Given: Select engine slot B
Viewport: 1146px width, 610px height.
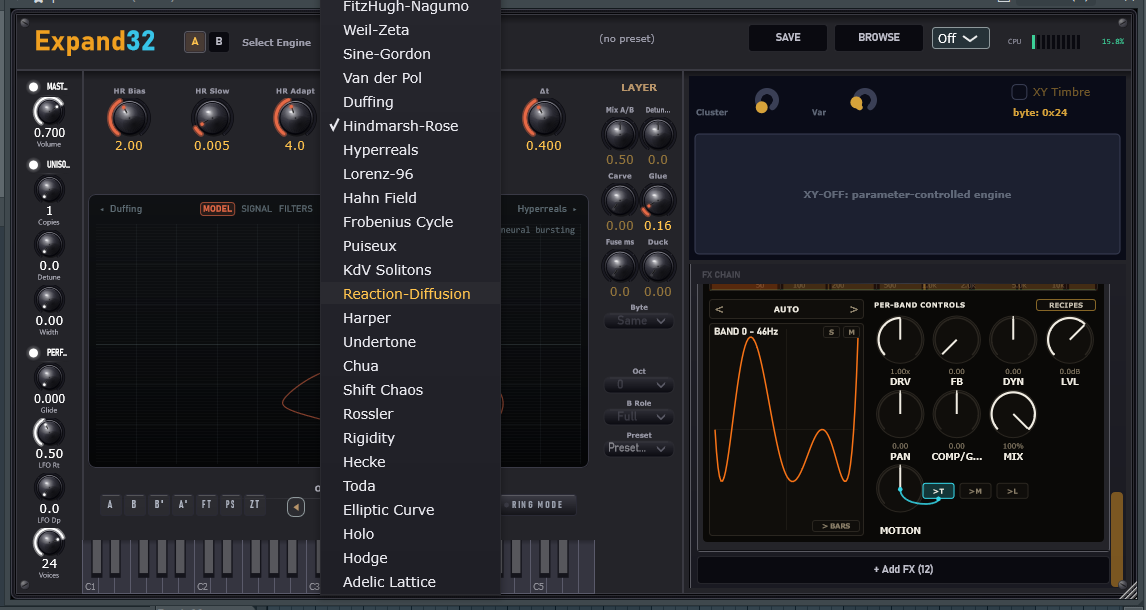Looking at the screenshot, I should point(219,42).
